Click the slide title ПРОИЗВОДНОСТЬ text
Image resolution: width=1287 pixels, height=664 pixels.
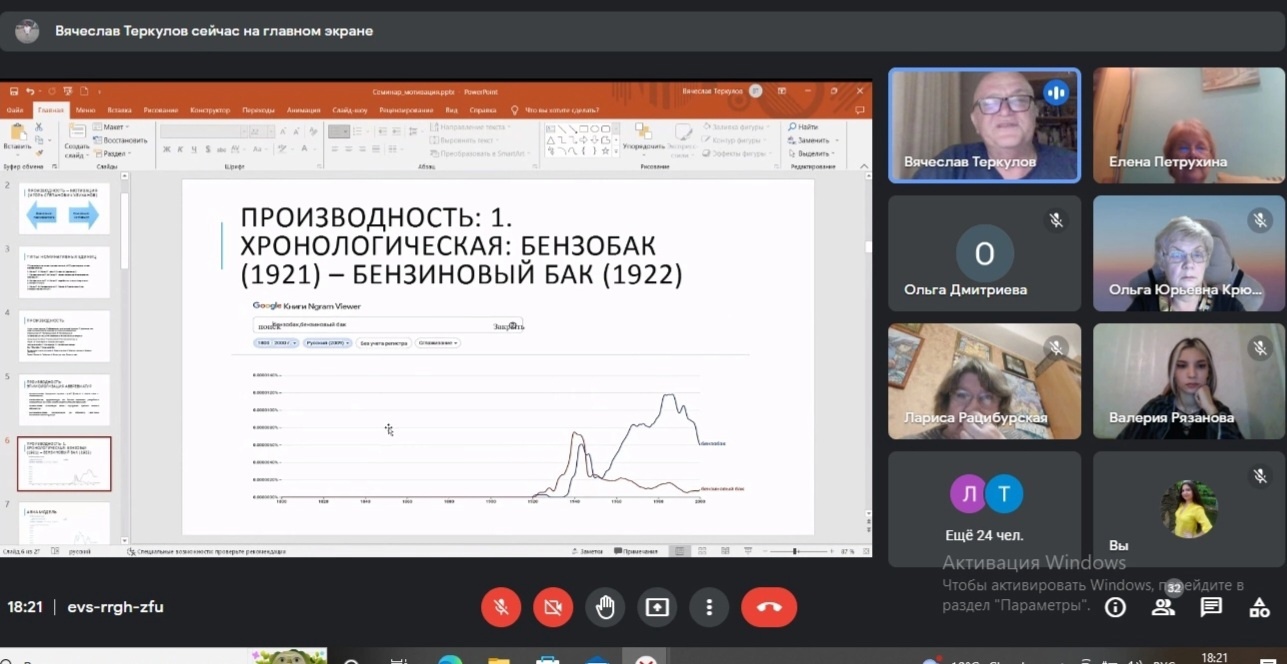pyautogui.click(x=460, y=246)
